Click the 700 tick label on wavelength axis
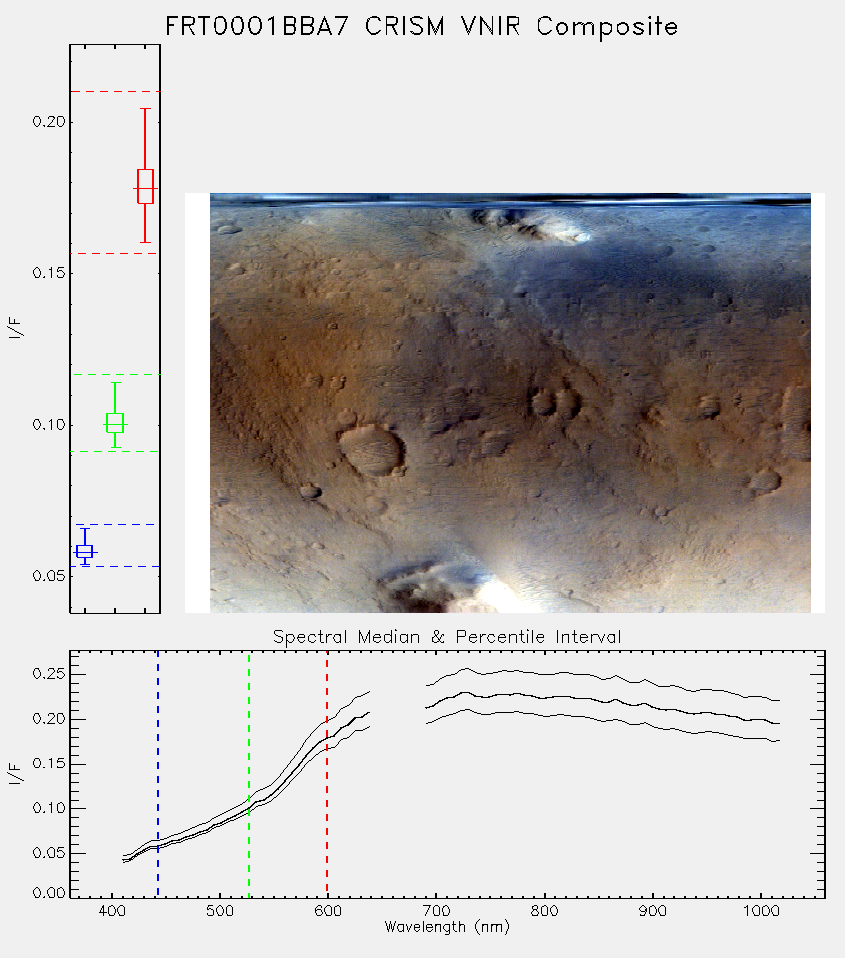 point(436,911)
